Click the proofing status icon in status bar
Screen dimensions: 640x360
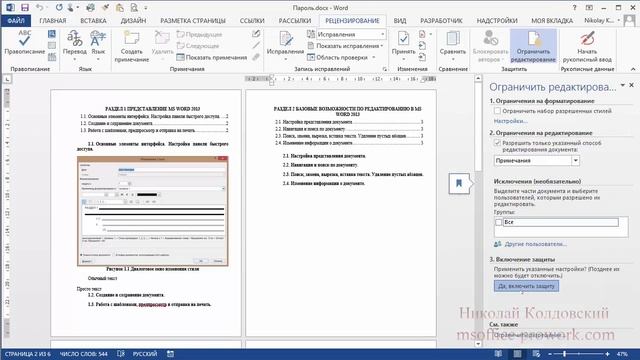click(x=121, y=354)
